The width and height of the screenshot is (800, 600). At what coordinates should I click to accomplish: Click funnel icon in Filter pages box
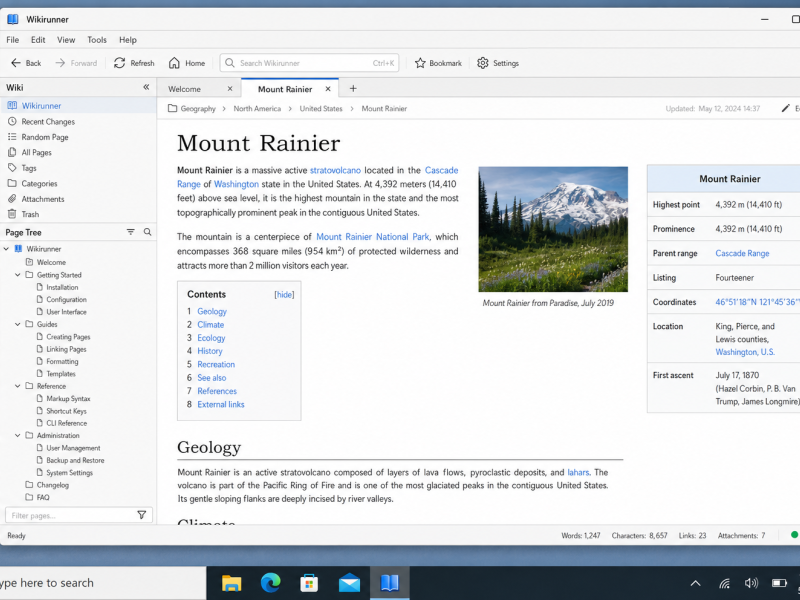[142, 515]
